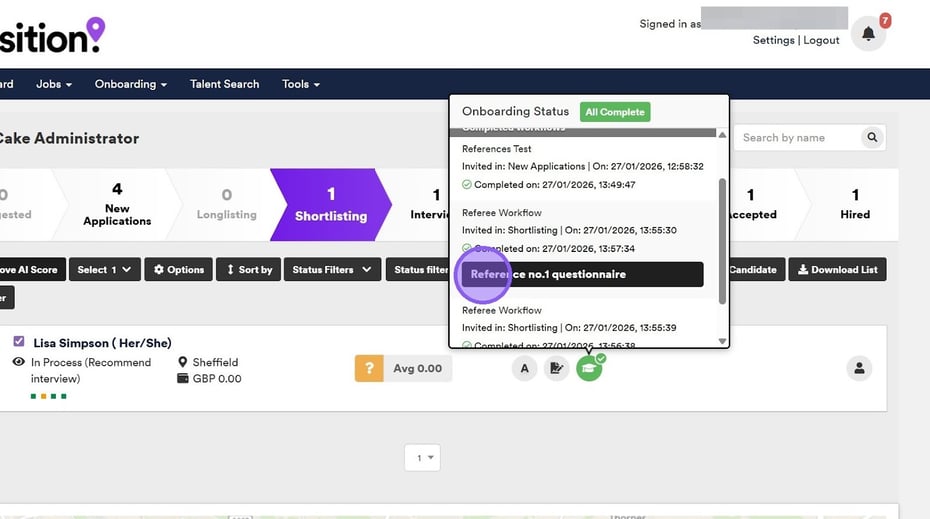Click the eye icon beside In Process status

18,362
